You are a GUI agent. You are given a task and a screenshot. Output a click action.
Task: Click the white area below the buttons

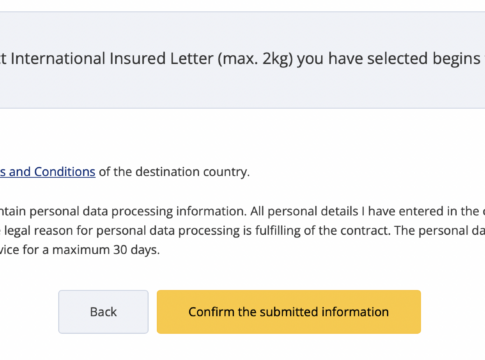[242, 348]
